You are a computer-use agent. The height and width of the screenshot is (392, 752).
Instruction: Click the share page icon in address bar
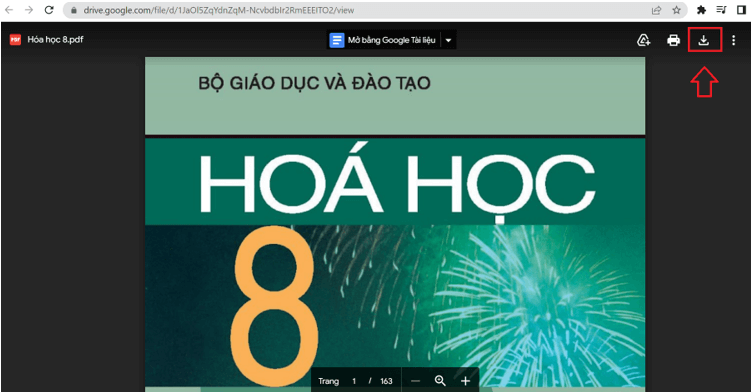pos(656,10)
